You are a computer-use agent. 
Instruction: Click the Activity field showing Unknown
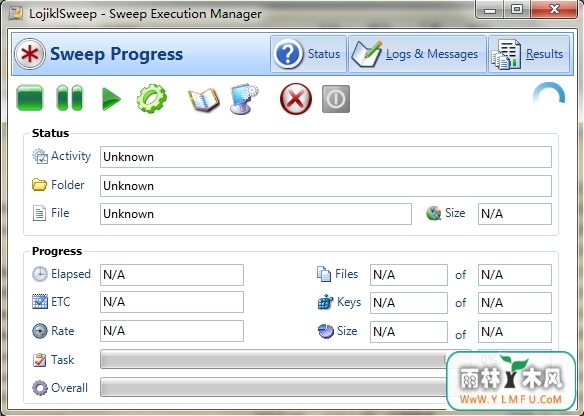[326, 157]
